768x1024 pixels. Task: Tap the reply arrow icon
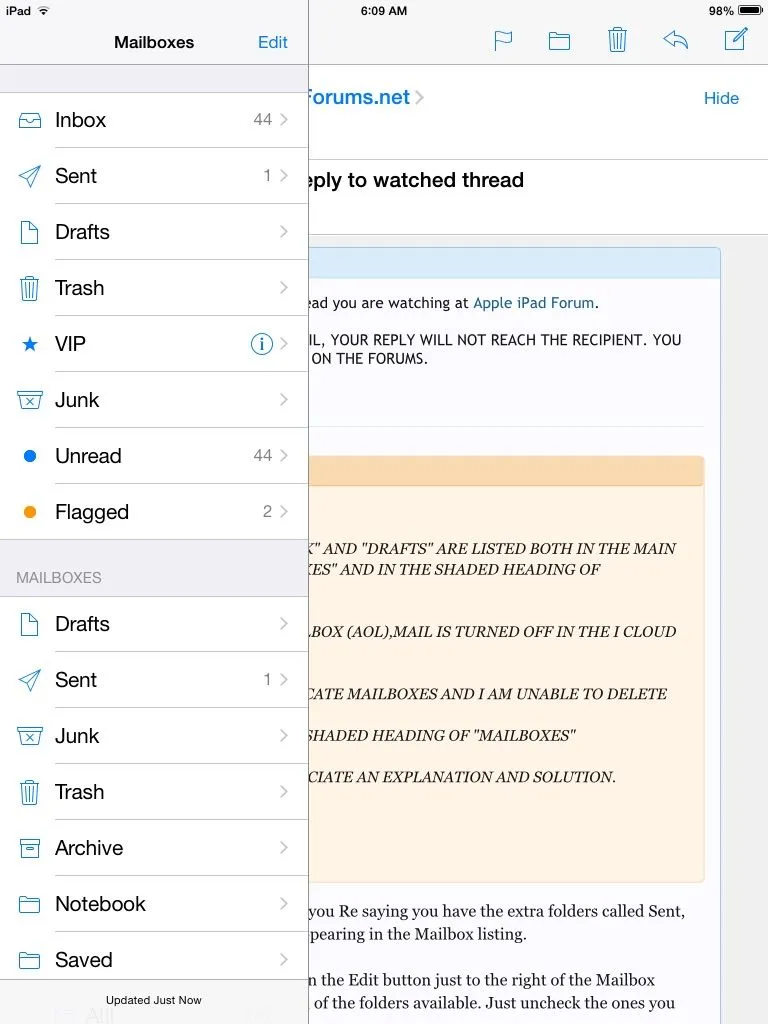676,41
